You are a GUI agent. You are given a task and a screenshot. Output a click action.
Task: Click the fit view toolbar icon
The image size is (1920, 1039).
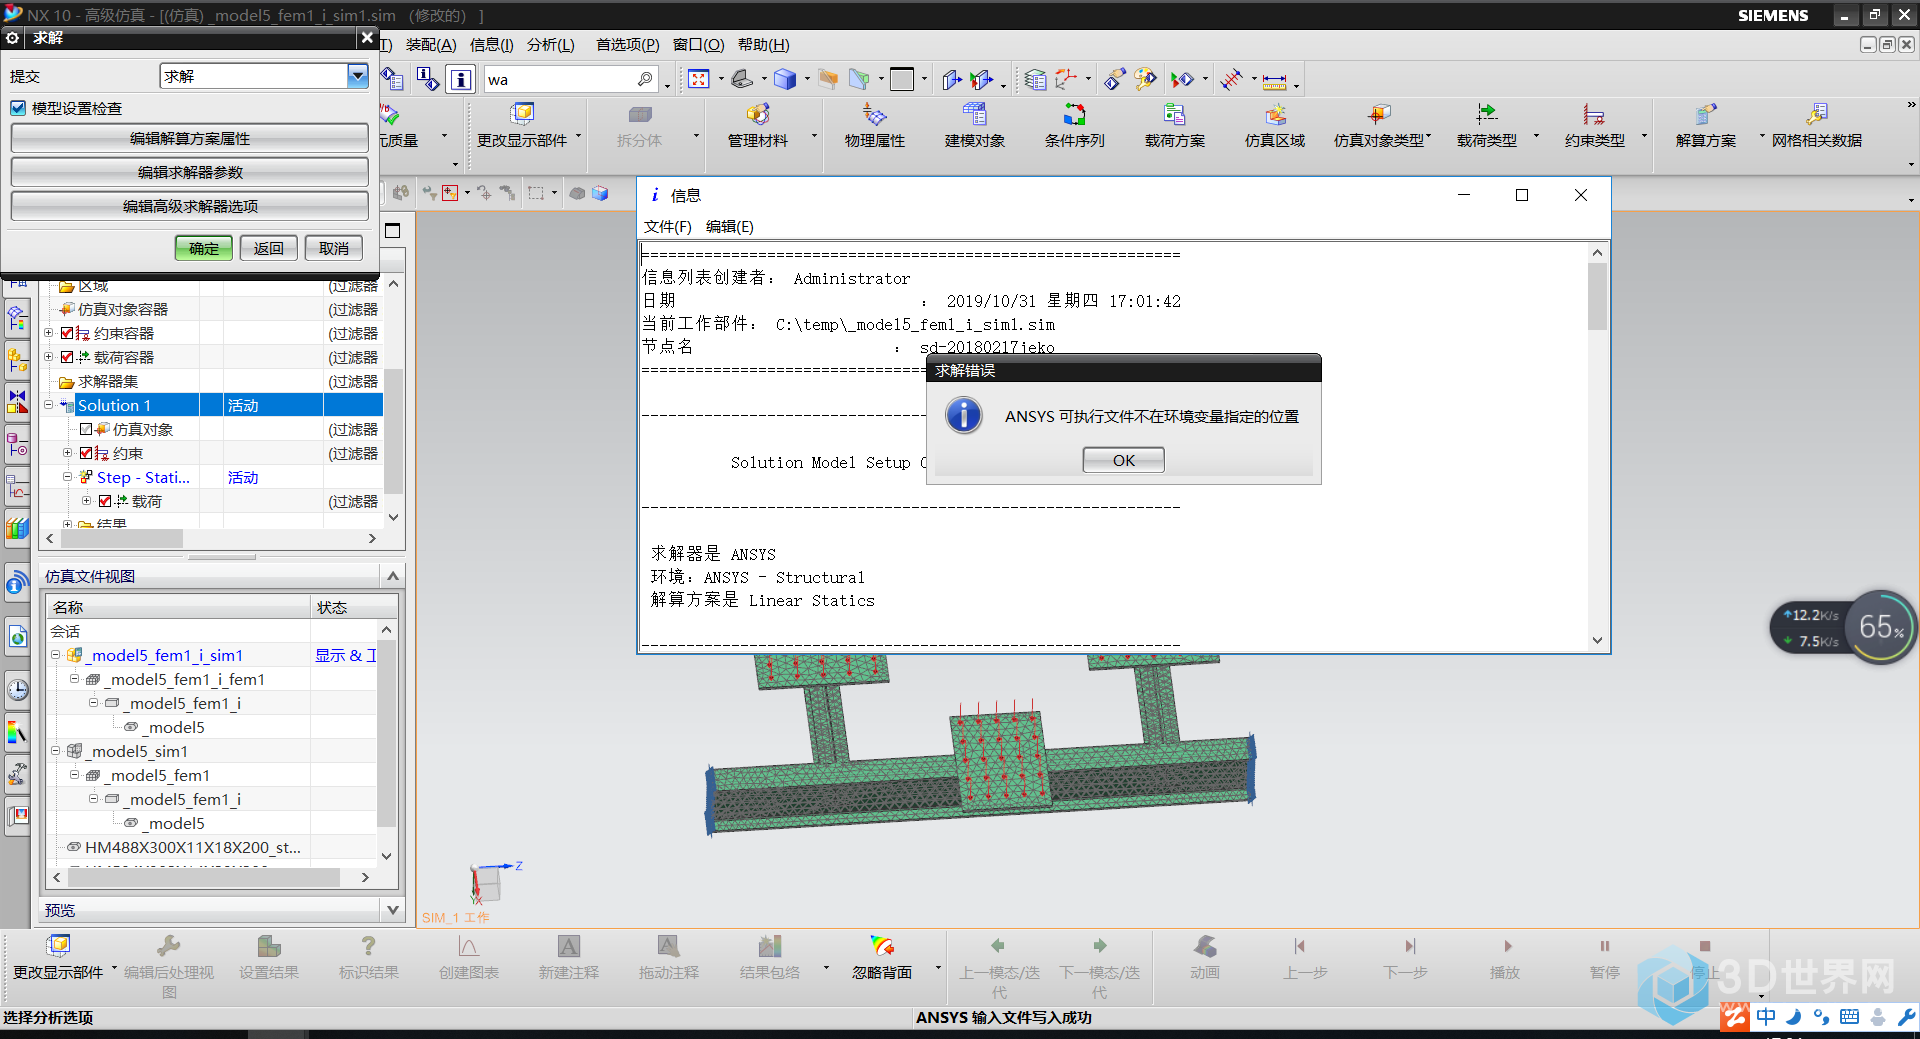[x=699, y=79]
